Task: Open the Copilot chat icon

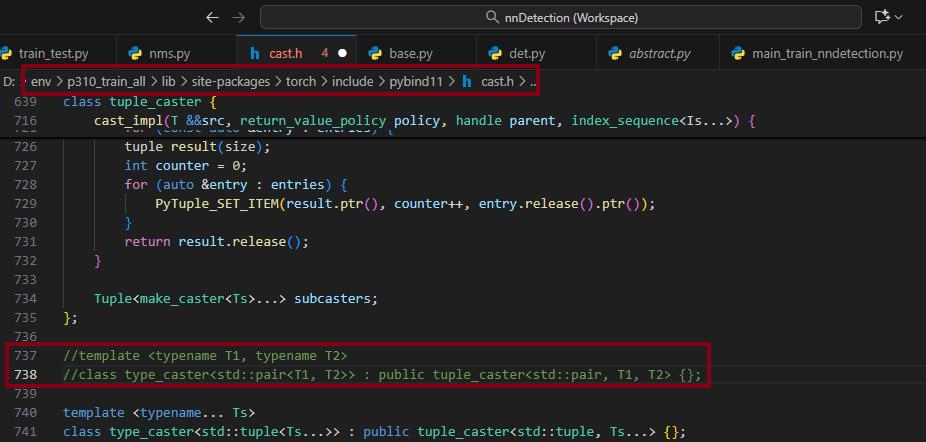Action: (x=881, y=17)
